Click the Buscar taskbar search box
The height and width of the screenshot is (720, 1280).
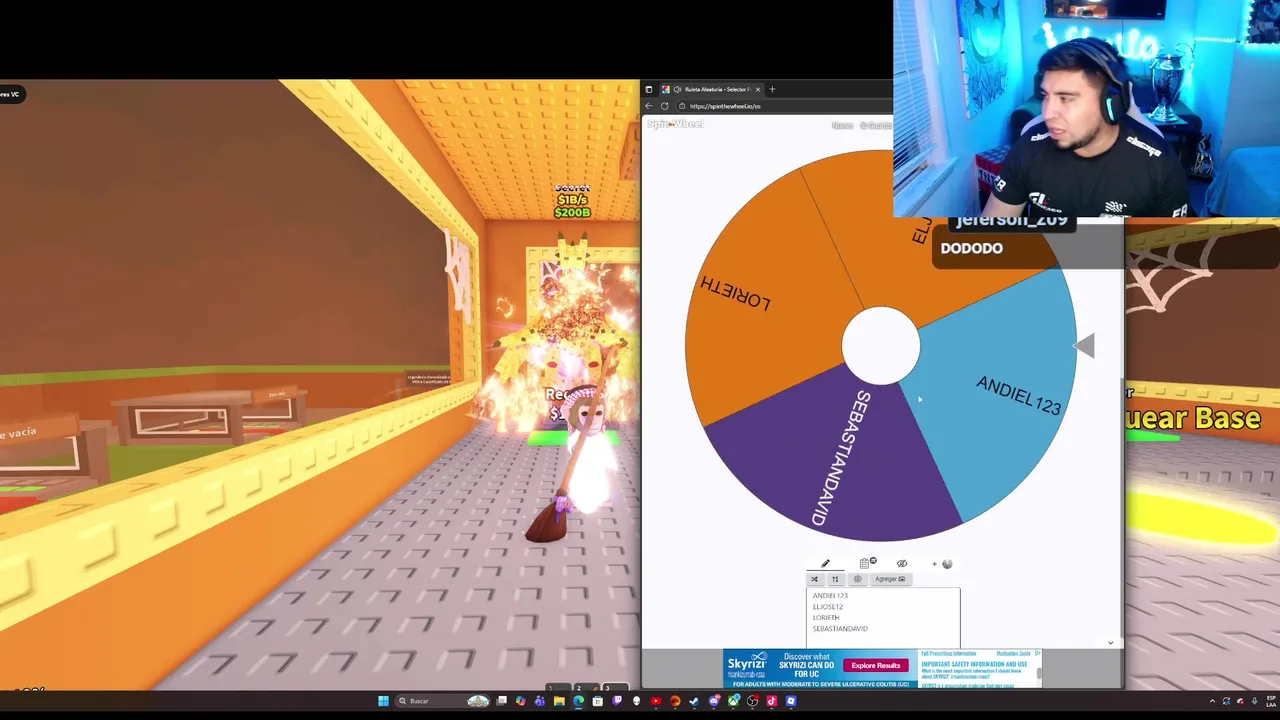point(443,701)
